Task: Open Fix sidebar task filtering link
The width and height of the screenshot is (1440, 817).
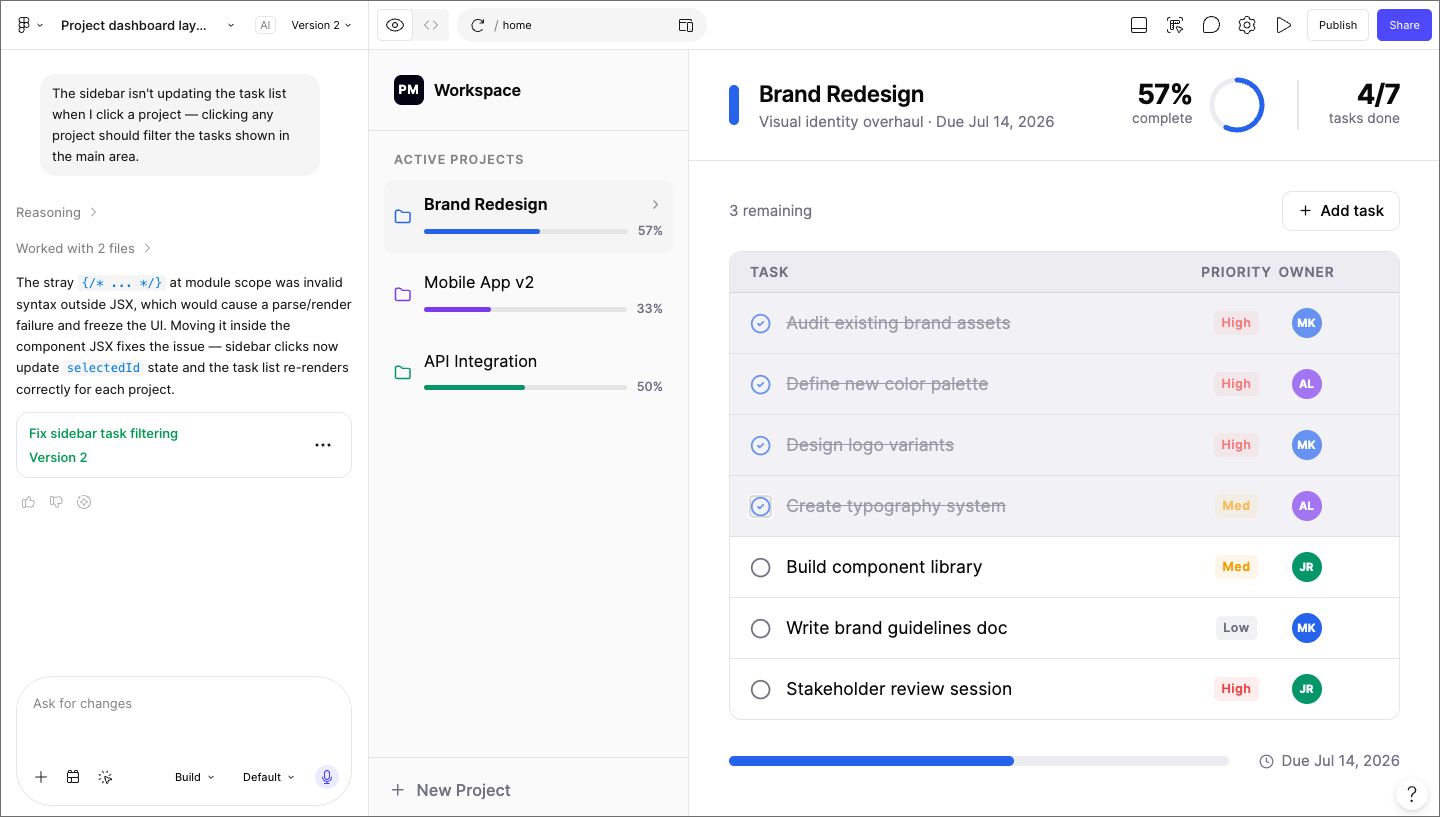Action: [103, 433]
